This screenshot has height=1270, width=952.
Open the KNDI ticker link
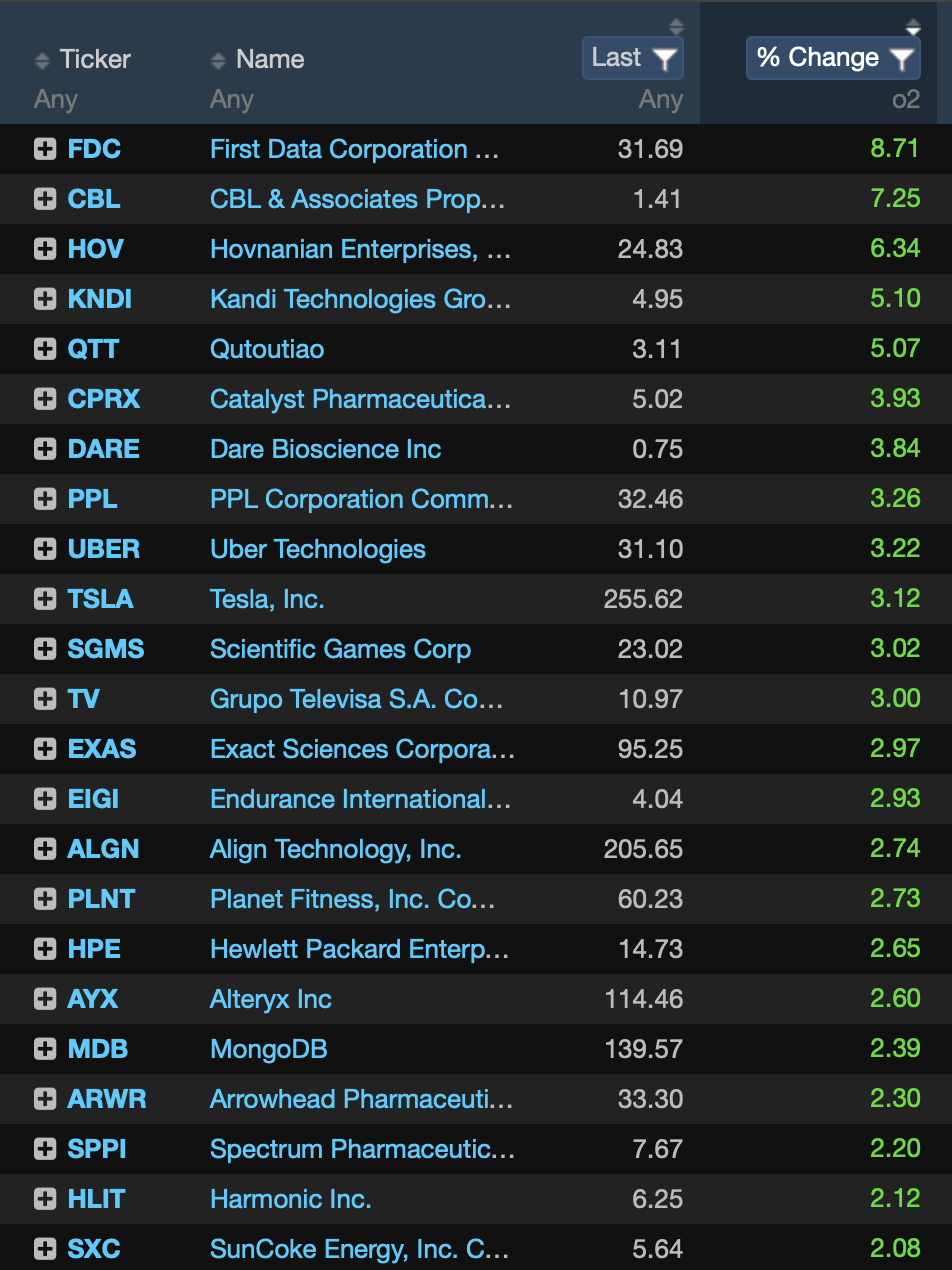point(100,299)
